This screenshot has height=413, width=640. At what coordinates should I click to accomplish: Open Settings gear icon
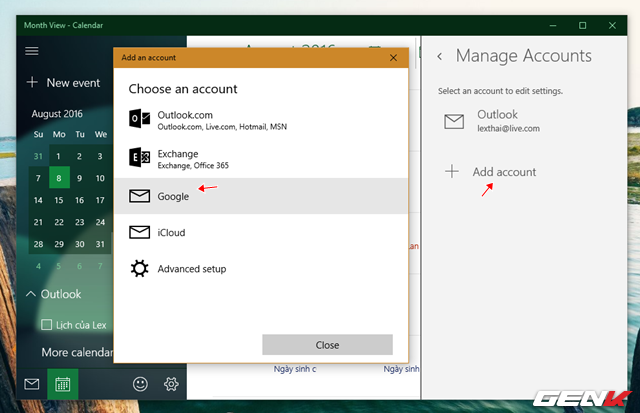click(x=171, y=384)
